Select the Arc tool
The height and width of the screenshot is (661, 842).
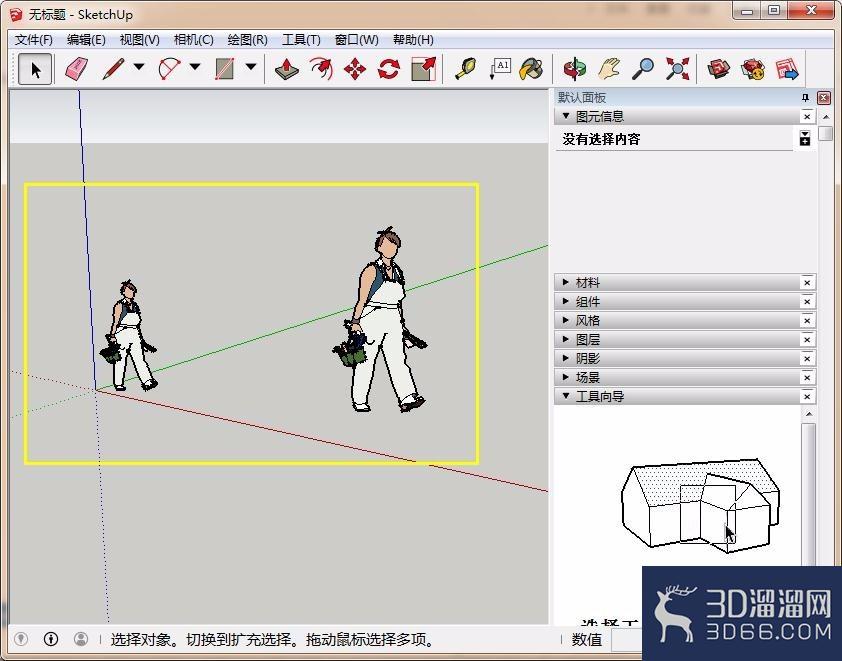(x=169, y=69)
